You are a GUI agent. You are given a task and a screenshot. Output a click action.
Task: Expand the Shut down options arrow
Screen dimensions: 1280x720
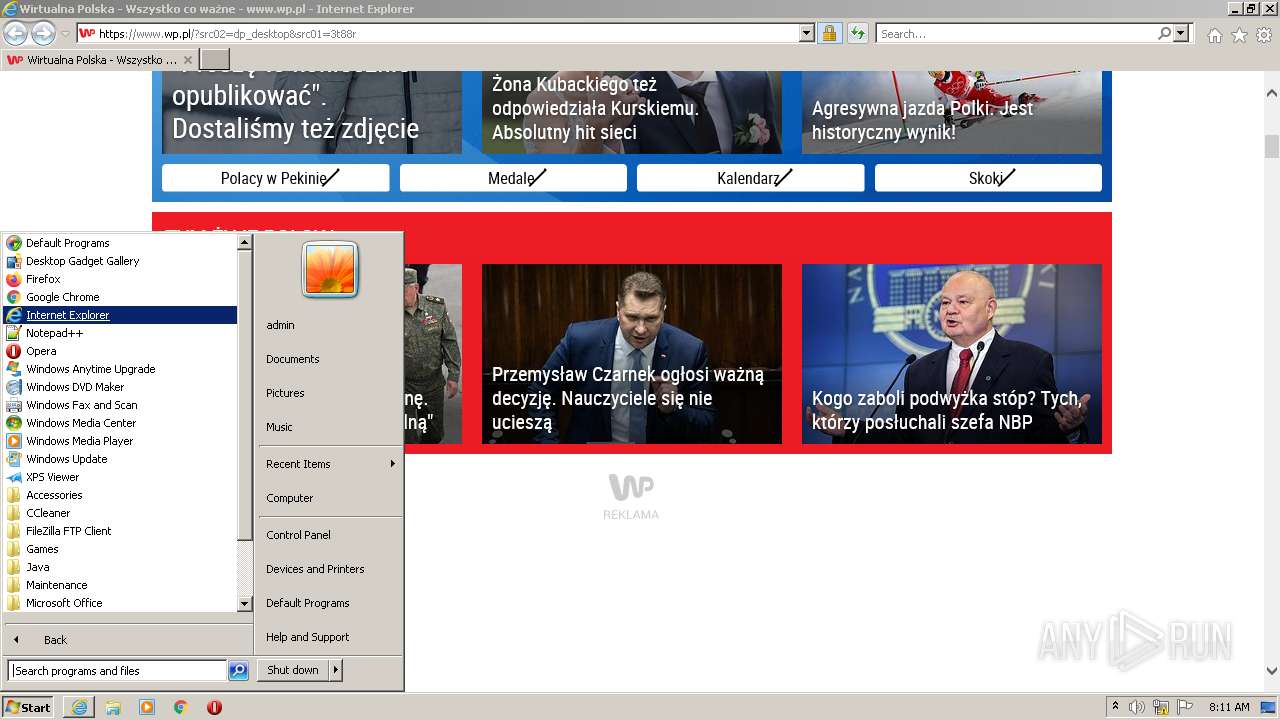pos(336,670)
